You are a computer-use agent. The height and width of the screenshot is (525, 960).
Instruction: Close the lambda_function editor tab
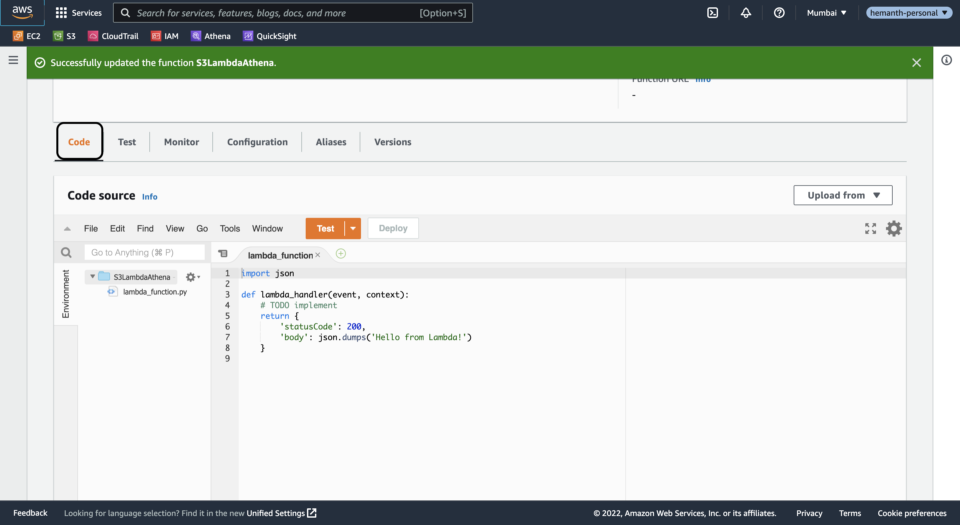(318, 255)
